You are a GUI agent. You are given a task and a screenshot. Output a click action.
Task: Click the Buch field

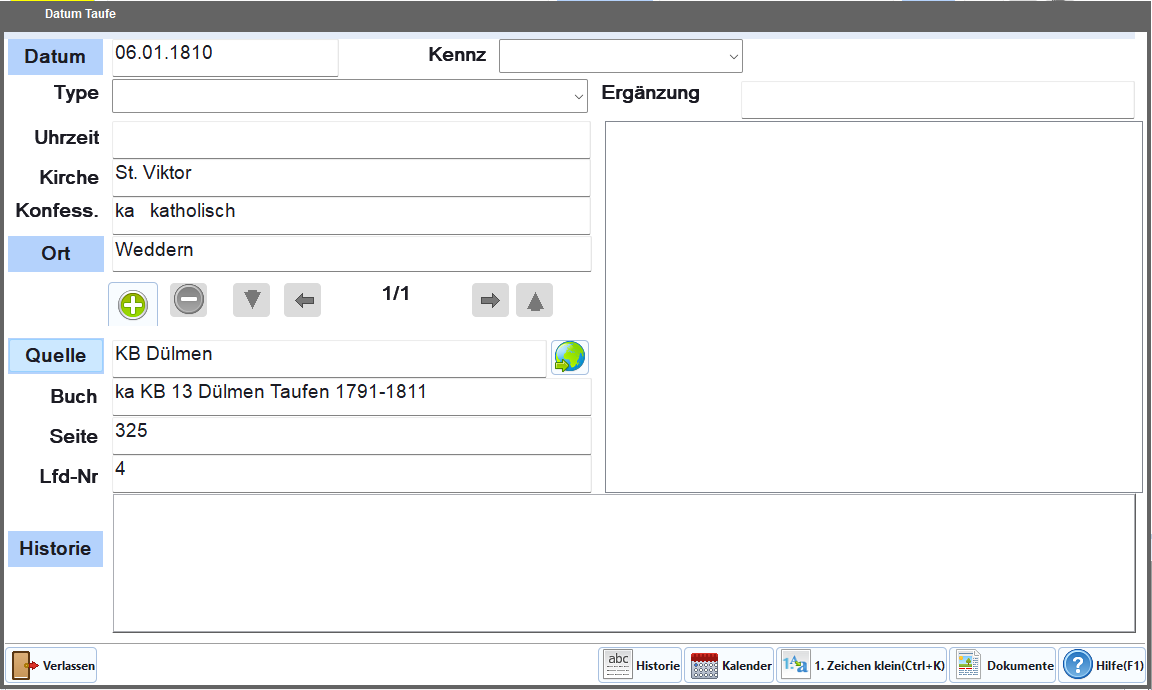[x=351, y=397]
